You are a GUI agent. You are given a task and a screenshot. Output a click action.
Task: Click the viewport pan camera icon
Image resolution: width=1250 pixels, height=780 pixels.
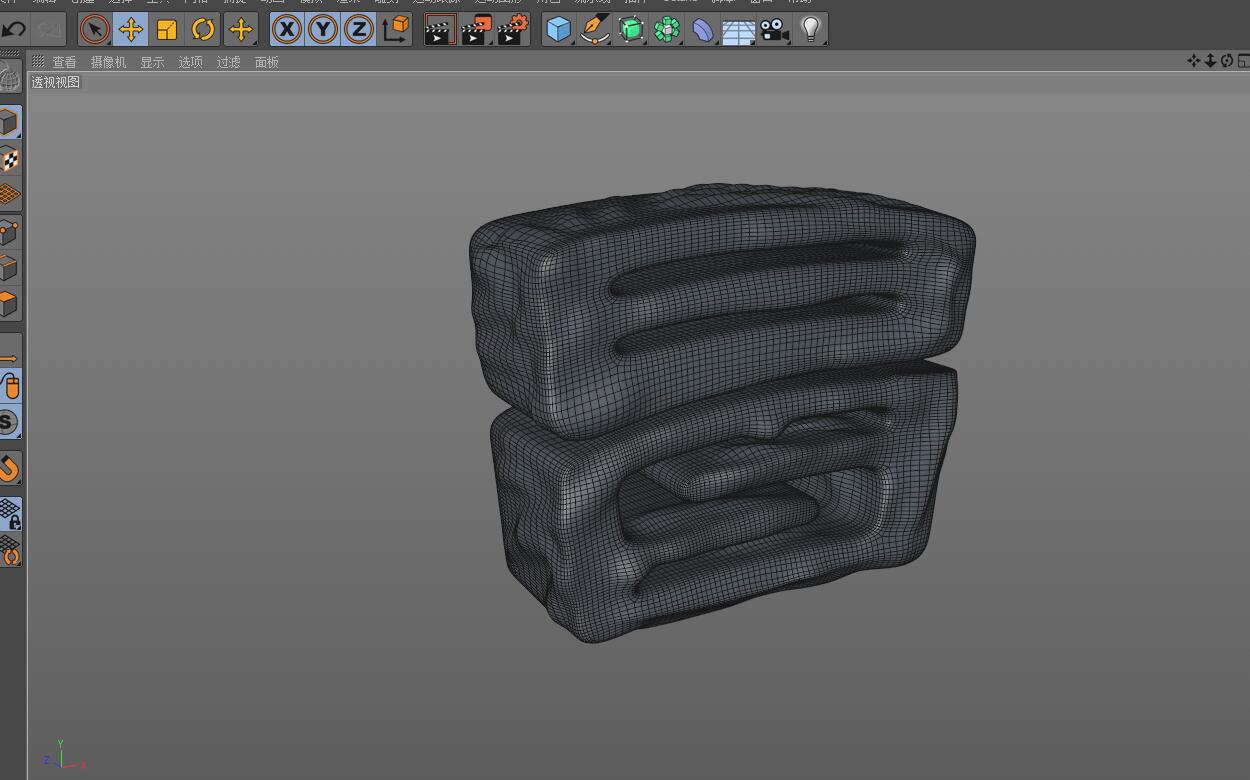[x=1193, y=61]
